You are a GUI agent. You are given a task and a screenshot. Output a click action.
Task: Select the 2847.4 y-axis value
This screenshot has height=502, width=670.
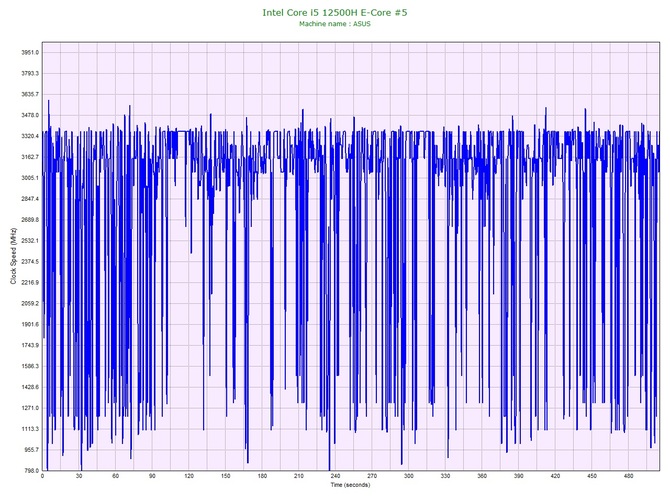30,199
